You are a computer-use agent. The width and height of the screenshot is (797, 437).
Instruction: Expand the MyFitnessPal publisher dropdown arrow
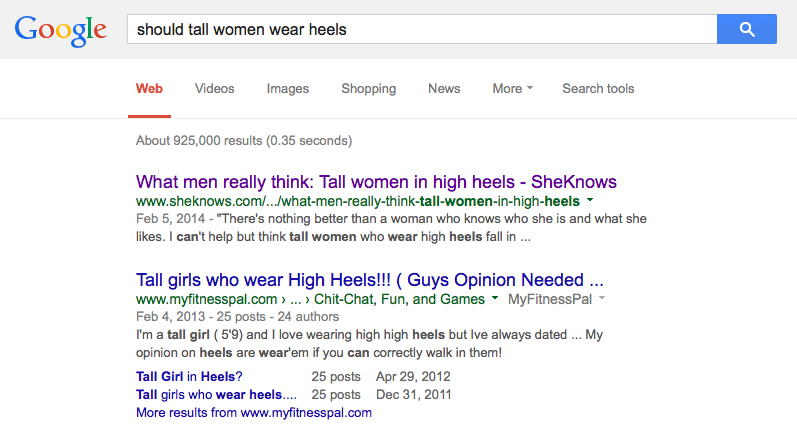[602, 298]
